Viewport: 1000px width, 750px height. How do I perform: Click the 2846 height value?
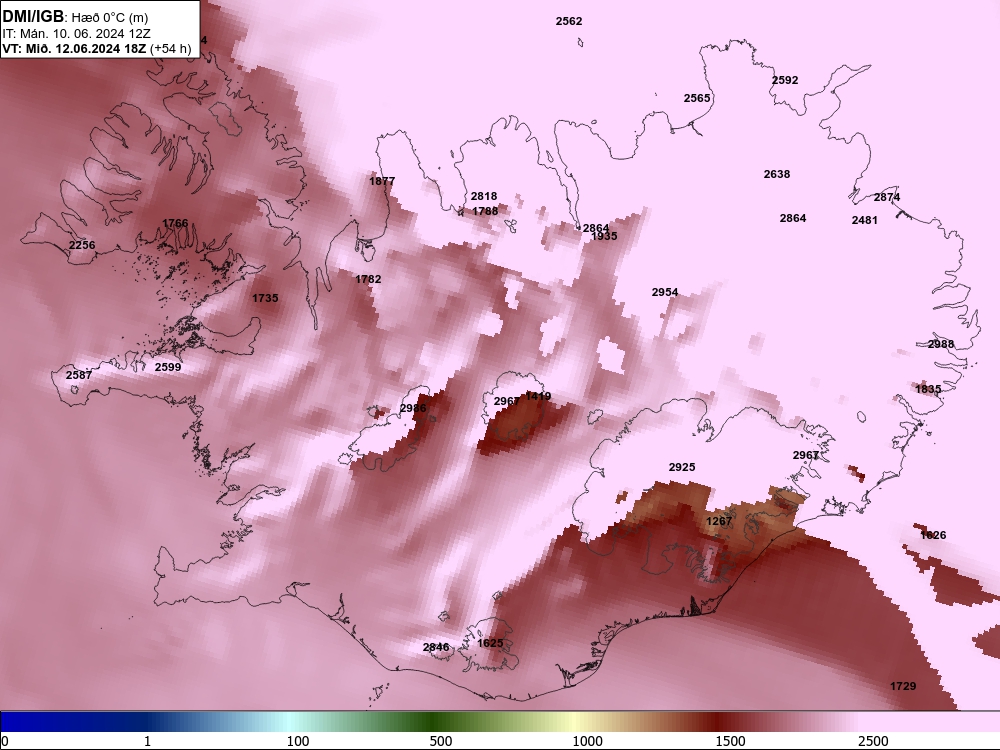click(x=436, y=647)
